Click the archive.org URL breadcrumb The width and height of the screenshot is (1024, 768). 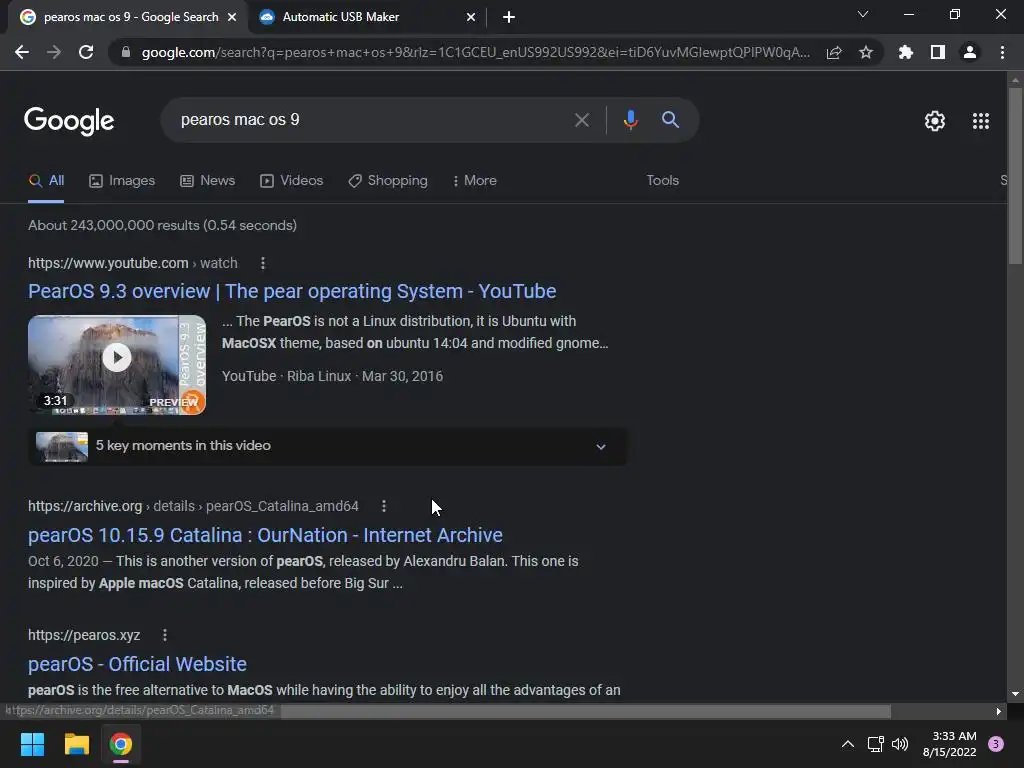click(x=193, y=506)
